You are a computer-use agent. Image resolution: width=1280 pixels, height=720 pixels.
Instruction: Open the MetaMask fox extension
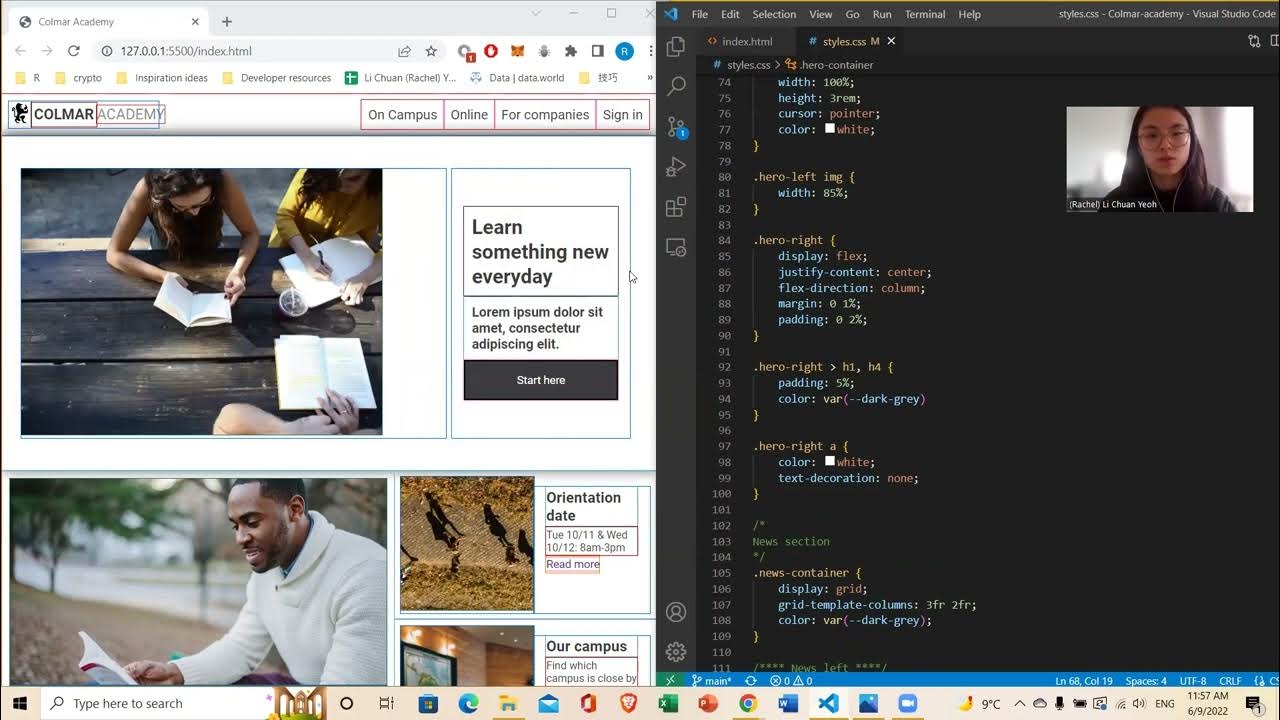(517, 51)
